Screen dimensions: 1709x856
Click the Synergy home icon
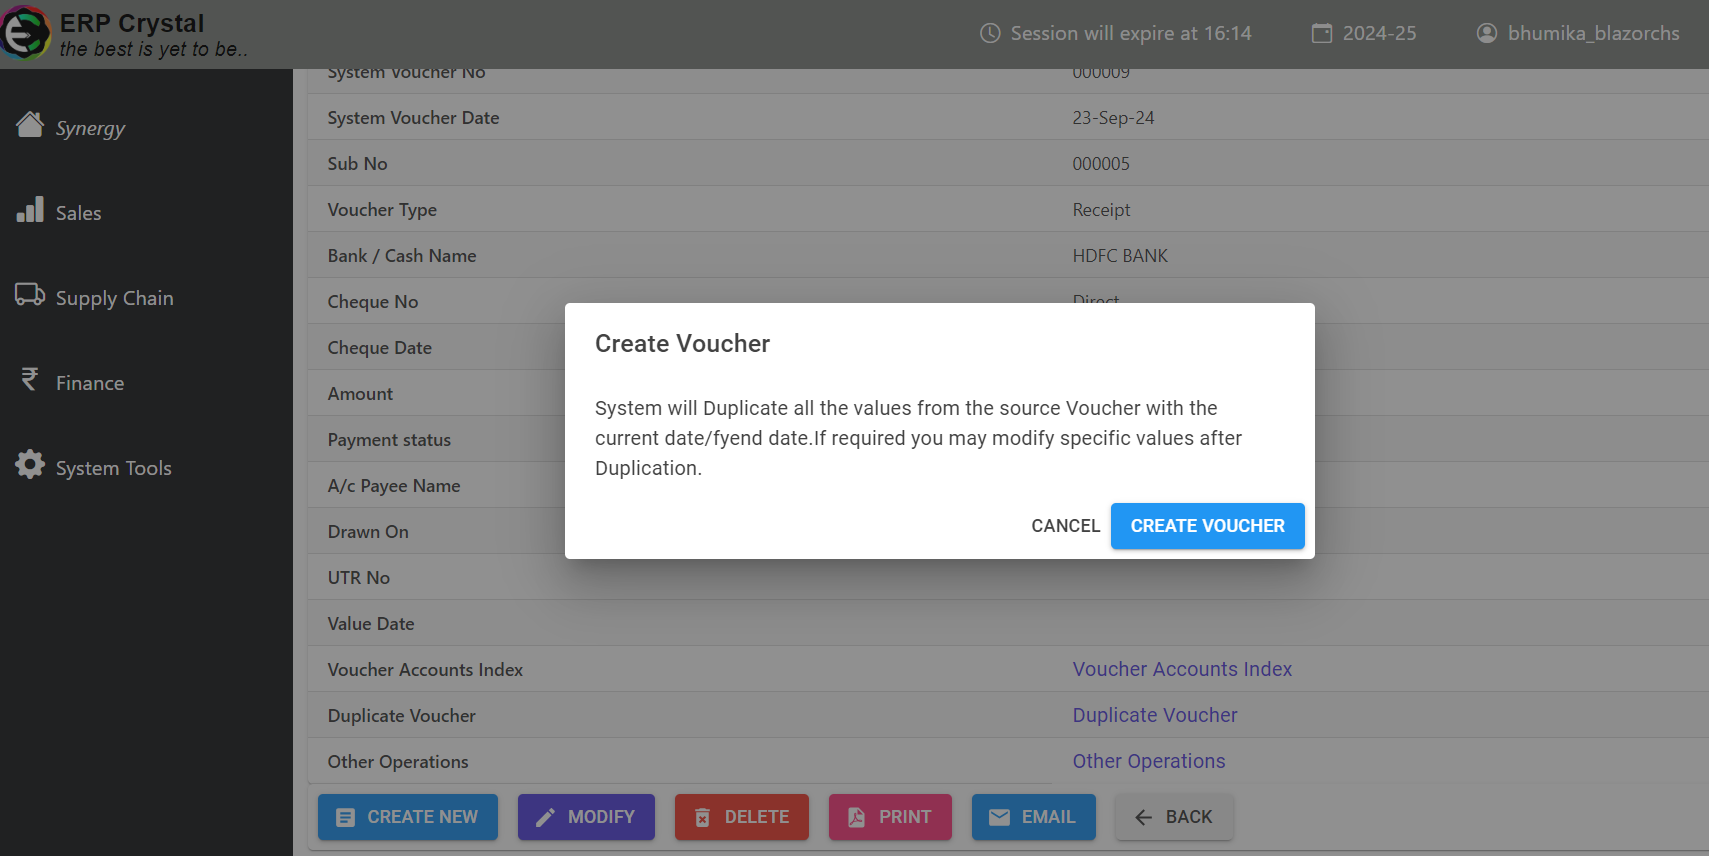pos(30,125)
